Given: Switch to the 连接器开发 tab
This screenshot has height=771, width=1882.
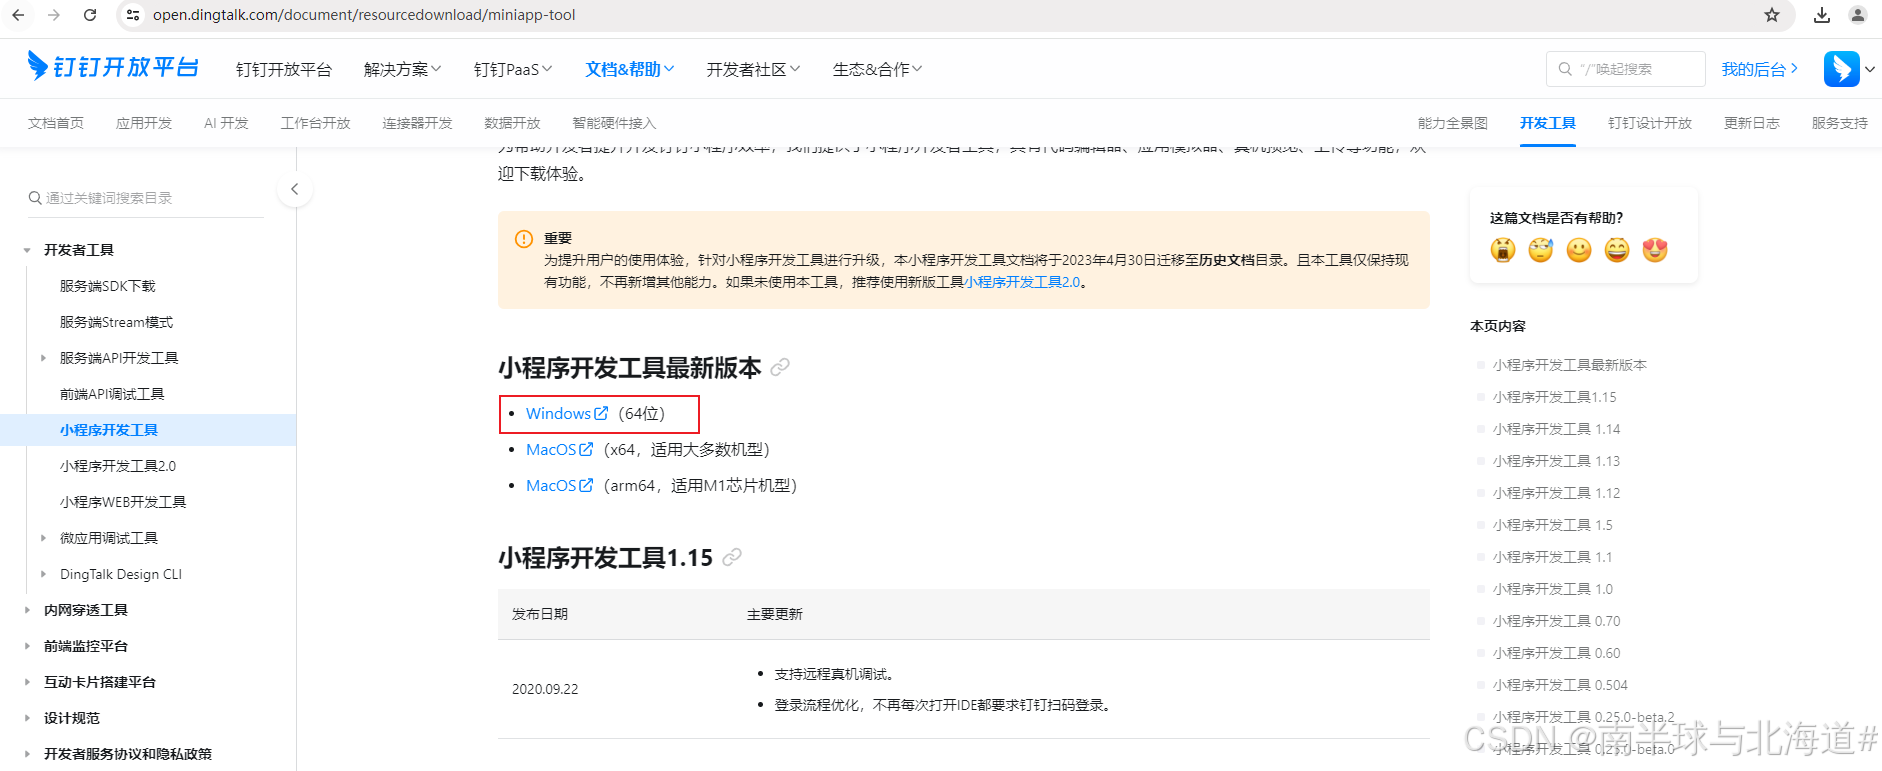Looking at the screenshot, I should tap(417, 123).
